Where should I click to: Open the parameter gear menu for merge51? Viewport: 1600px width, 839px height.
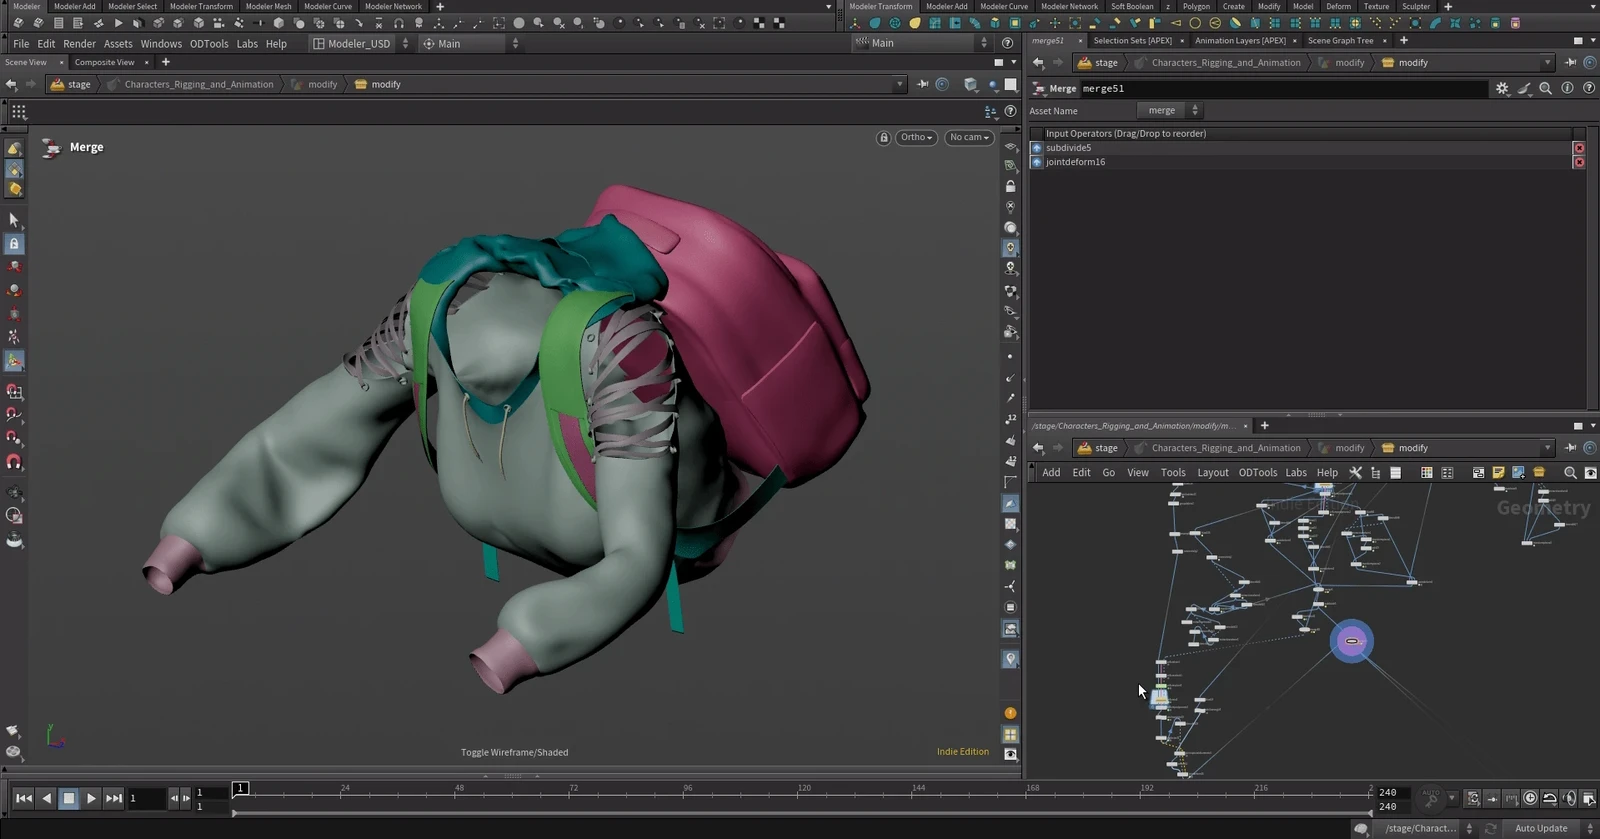click(1502, 88)
